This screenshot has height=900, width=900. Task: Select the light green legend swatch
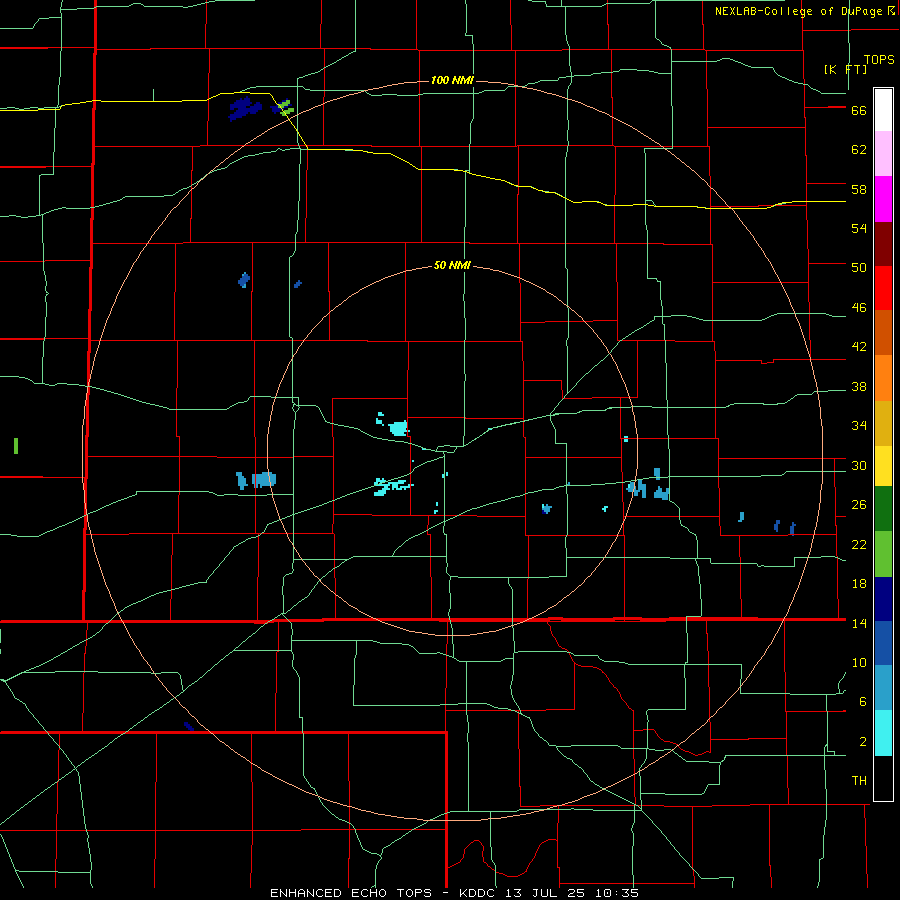(x=883, y=554)
